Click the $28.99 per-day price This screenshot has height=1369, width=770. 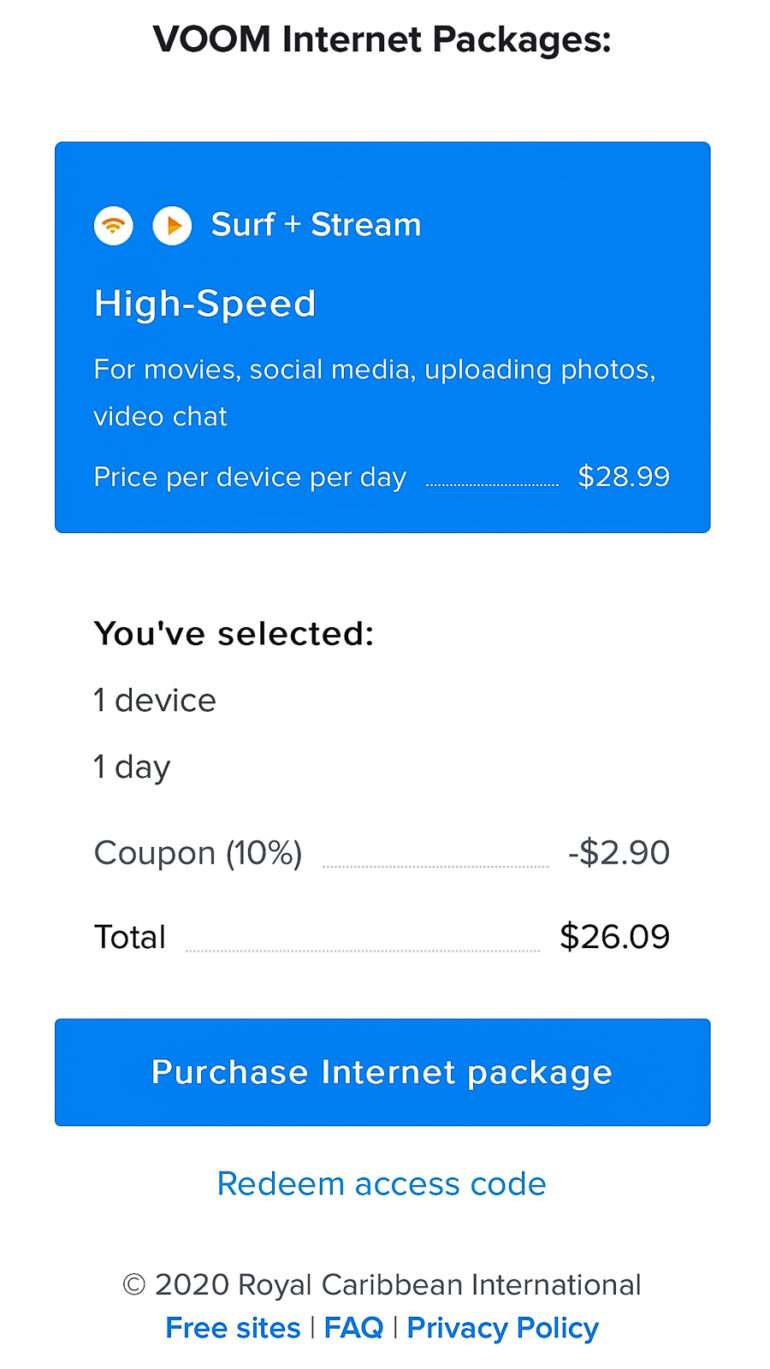click(623, 477)
